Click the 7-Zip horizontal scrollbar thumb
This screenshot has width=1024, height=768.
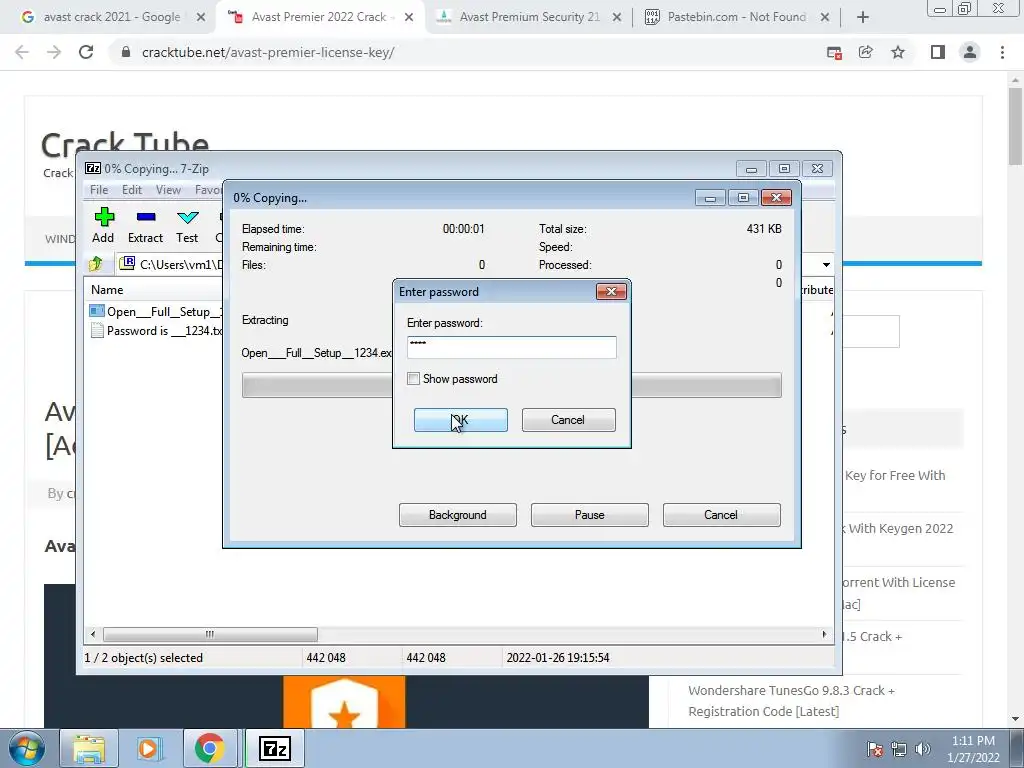[x=210, y=634]
